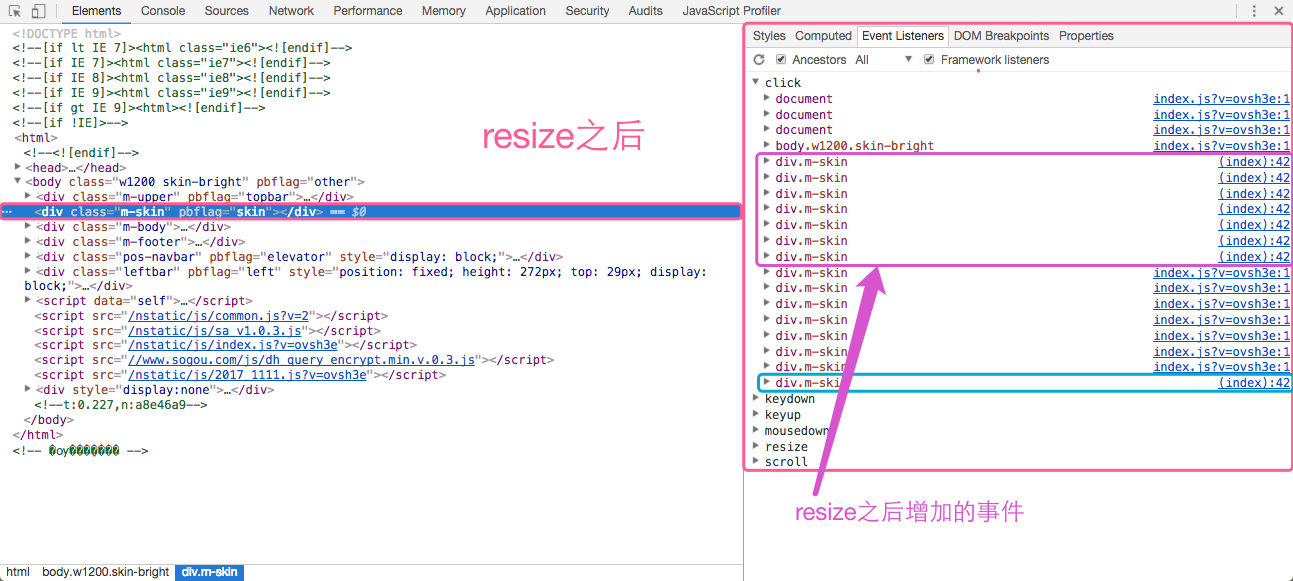
Task: Select the '<!--[if gt IE 9]>' comment line
Action: coord(139,107)
